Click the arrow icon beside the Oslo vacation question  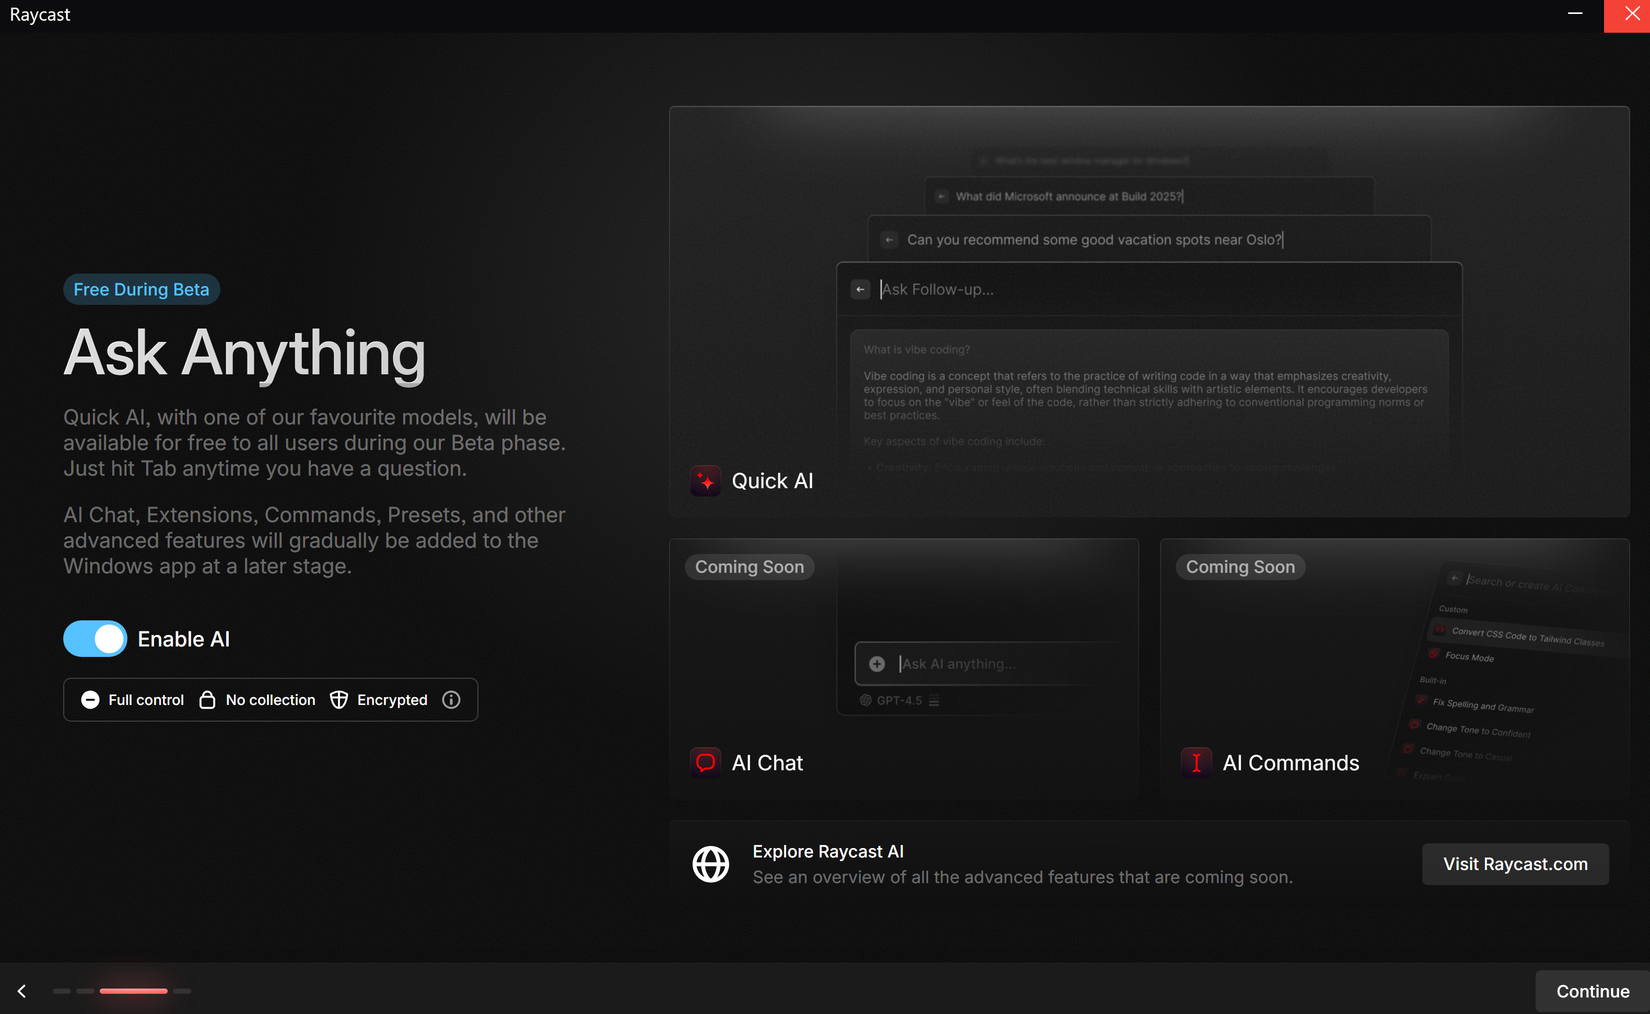point(889,240)
